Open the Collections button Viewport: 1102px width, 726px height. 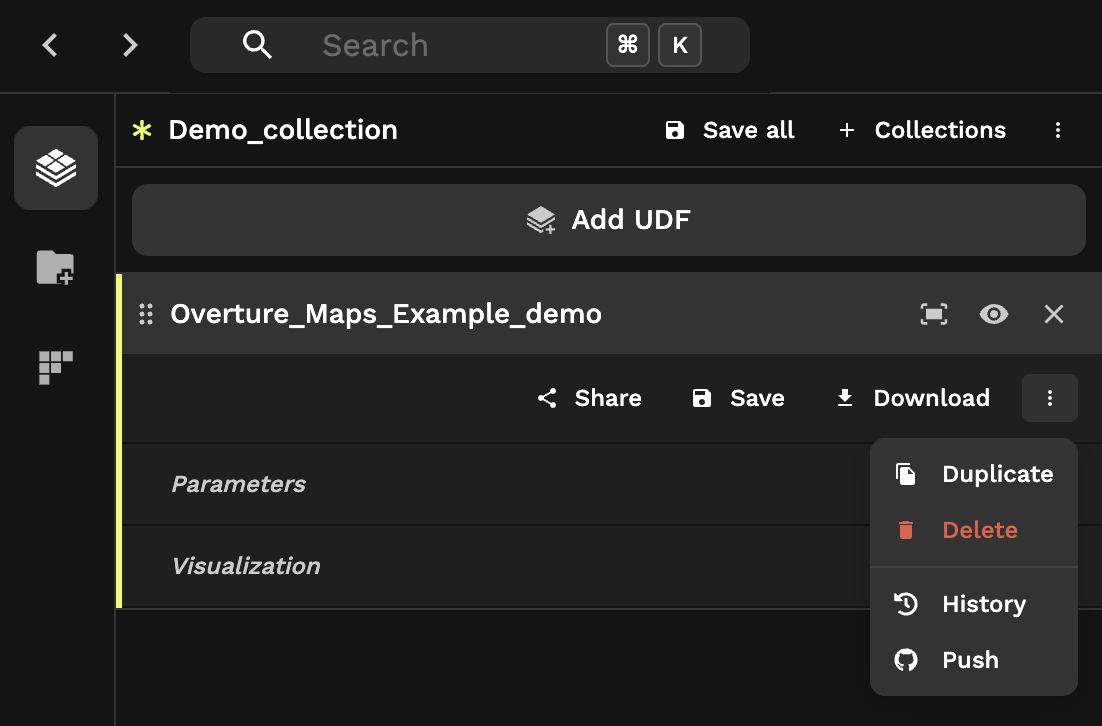pos(922,130)
